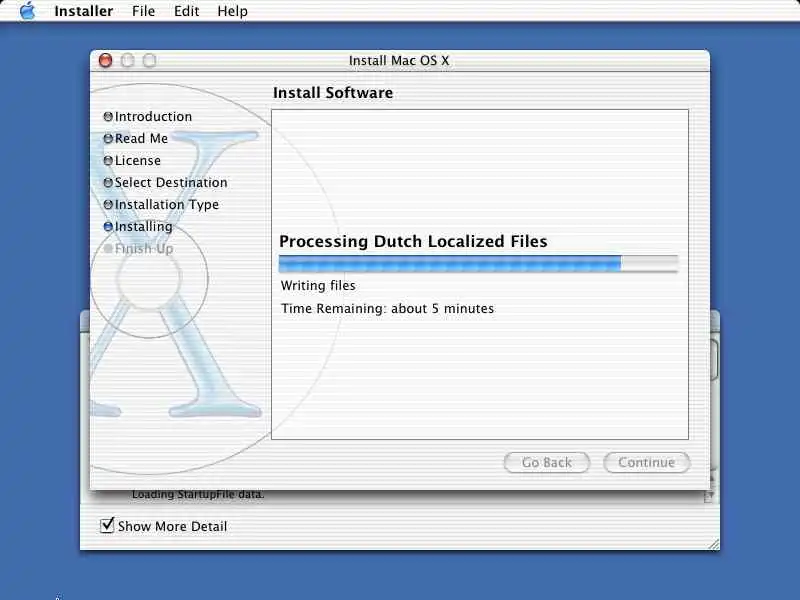Click the Installation Type step bullet
This screenshot has width=800, height=600.
(108, 205)
